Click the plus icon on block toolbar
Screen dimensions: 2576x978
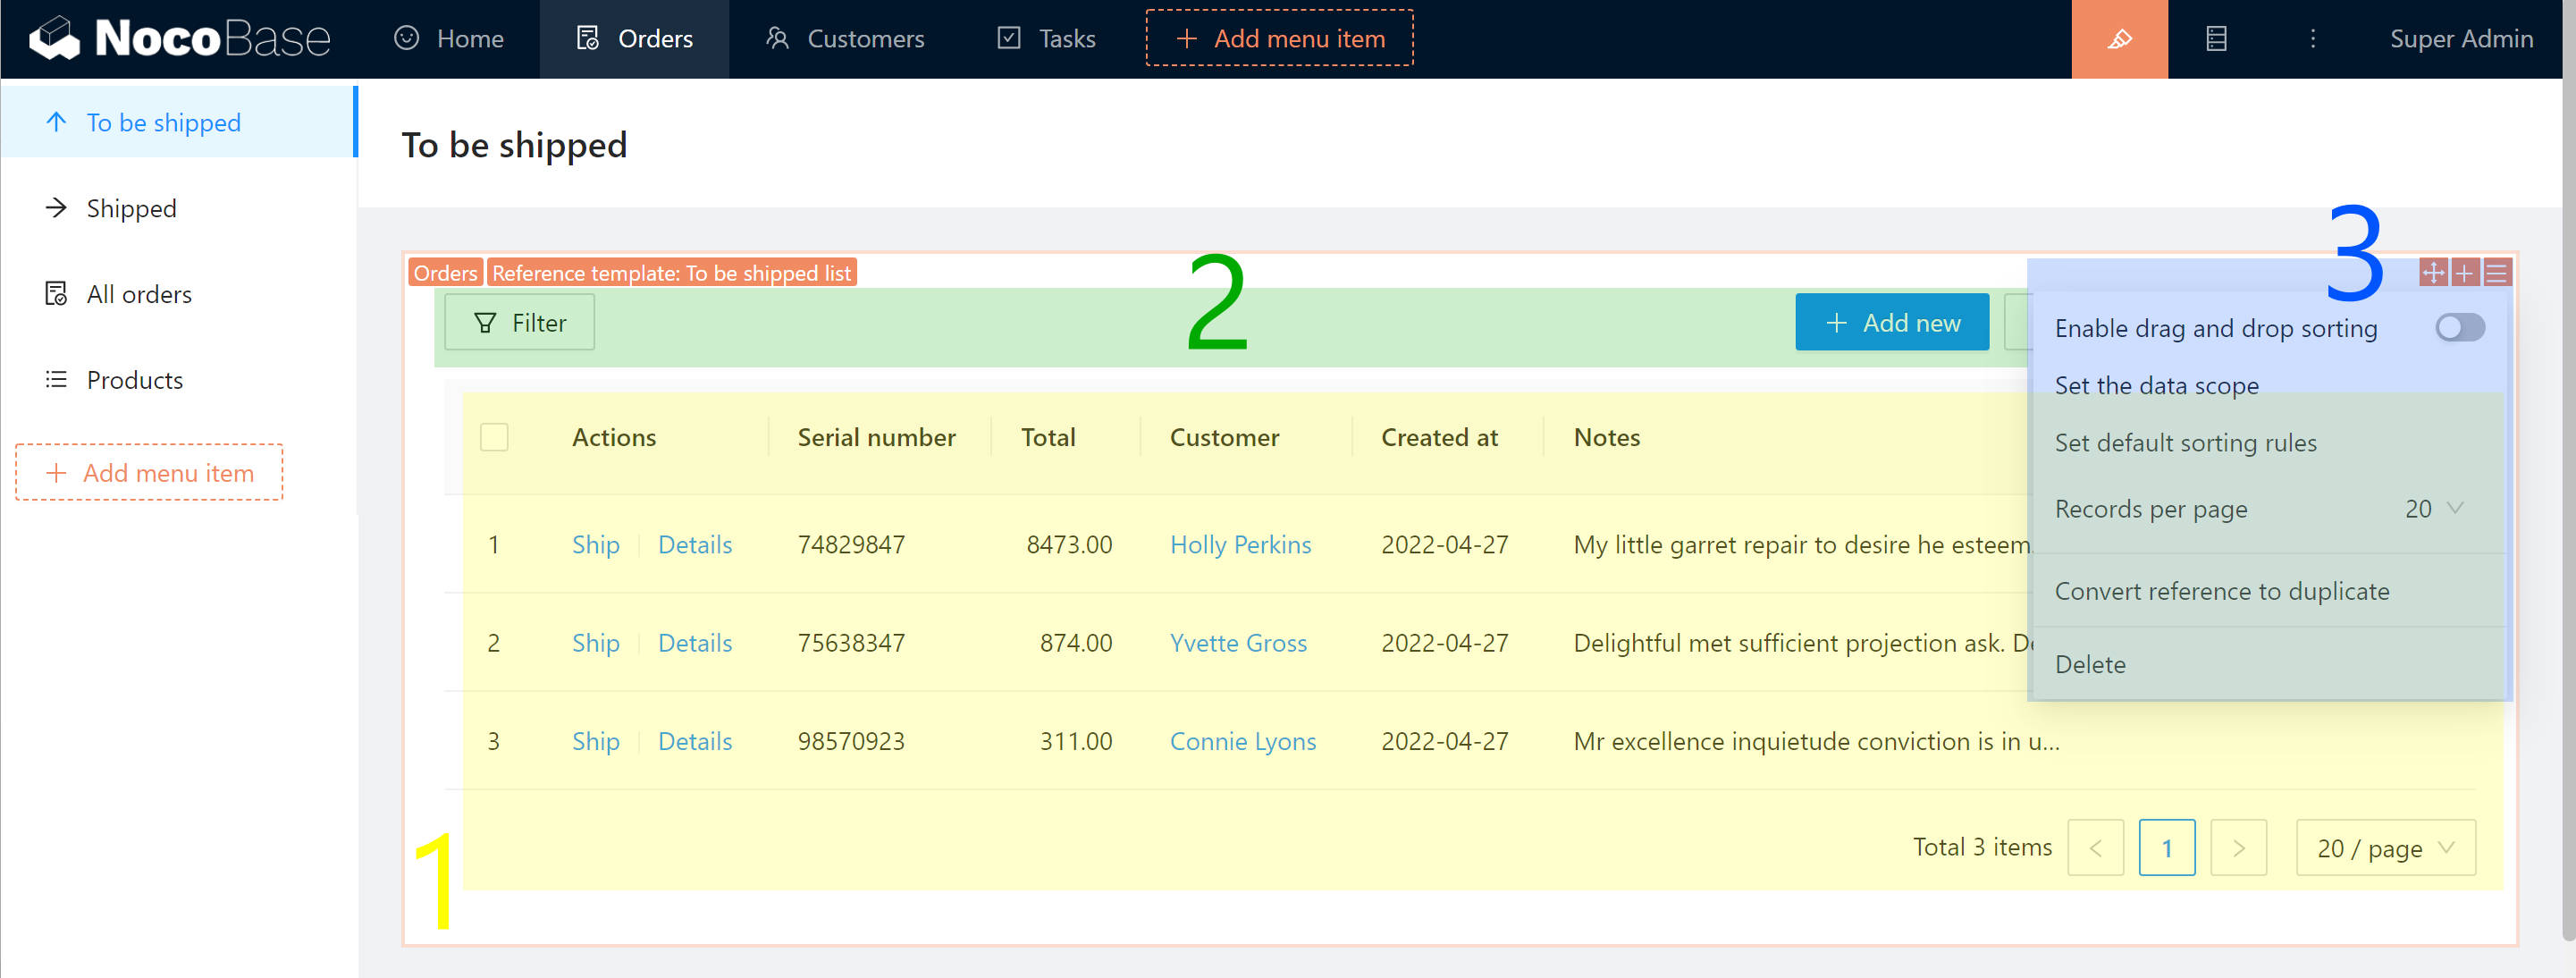(x=2464, y=273)
